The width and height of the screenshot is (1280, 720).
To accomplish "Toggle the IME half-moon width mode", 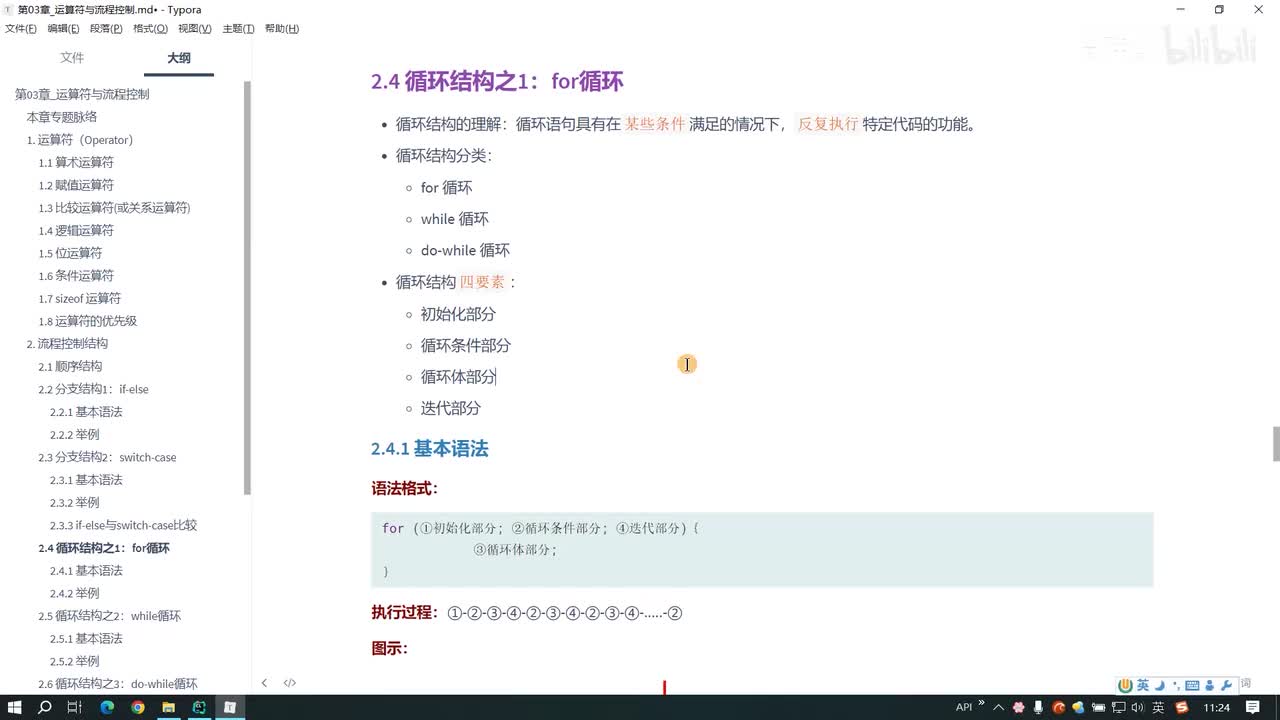I will 1160,685.
